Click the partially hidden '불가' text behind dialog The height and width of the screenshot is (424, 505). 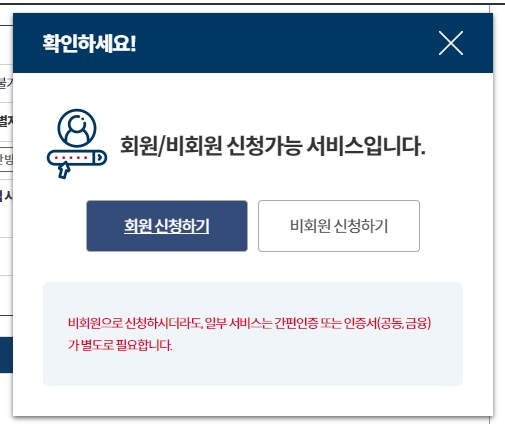[6, 83]
